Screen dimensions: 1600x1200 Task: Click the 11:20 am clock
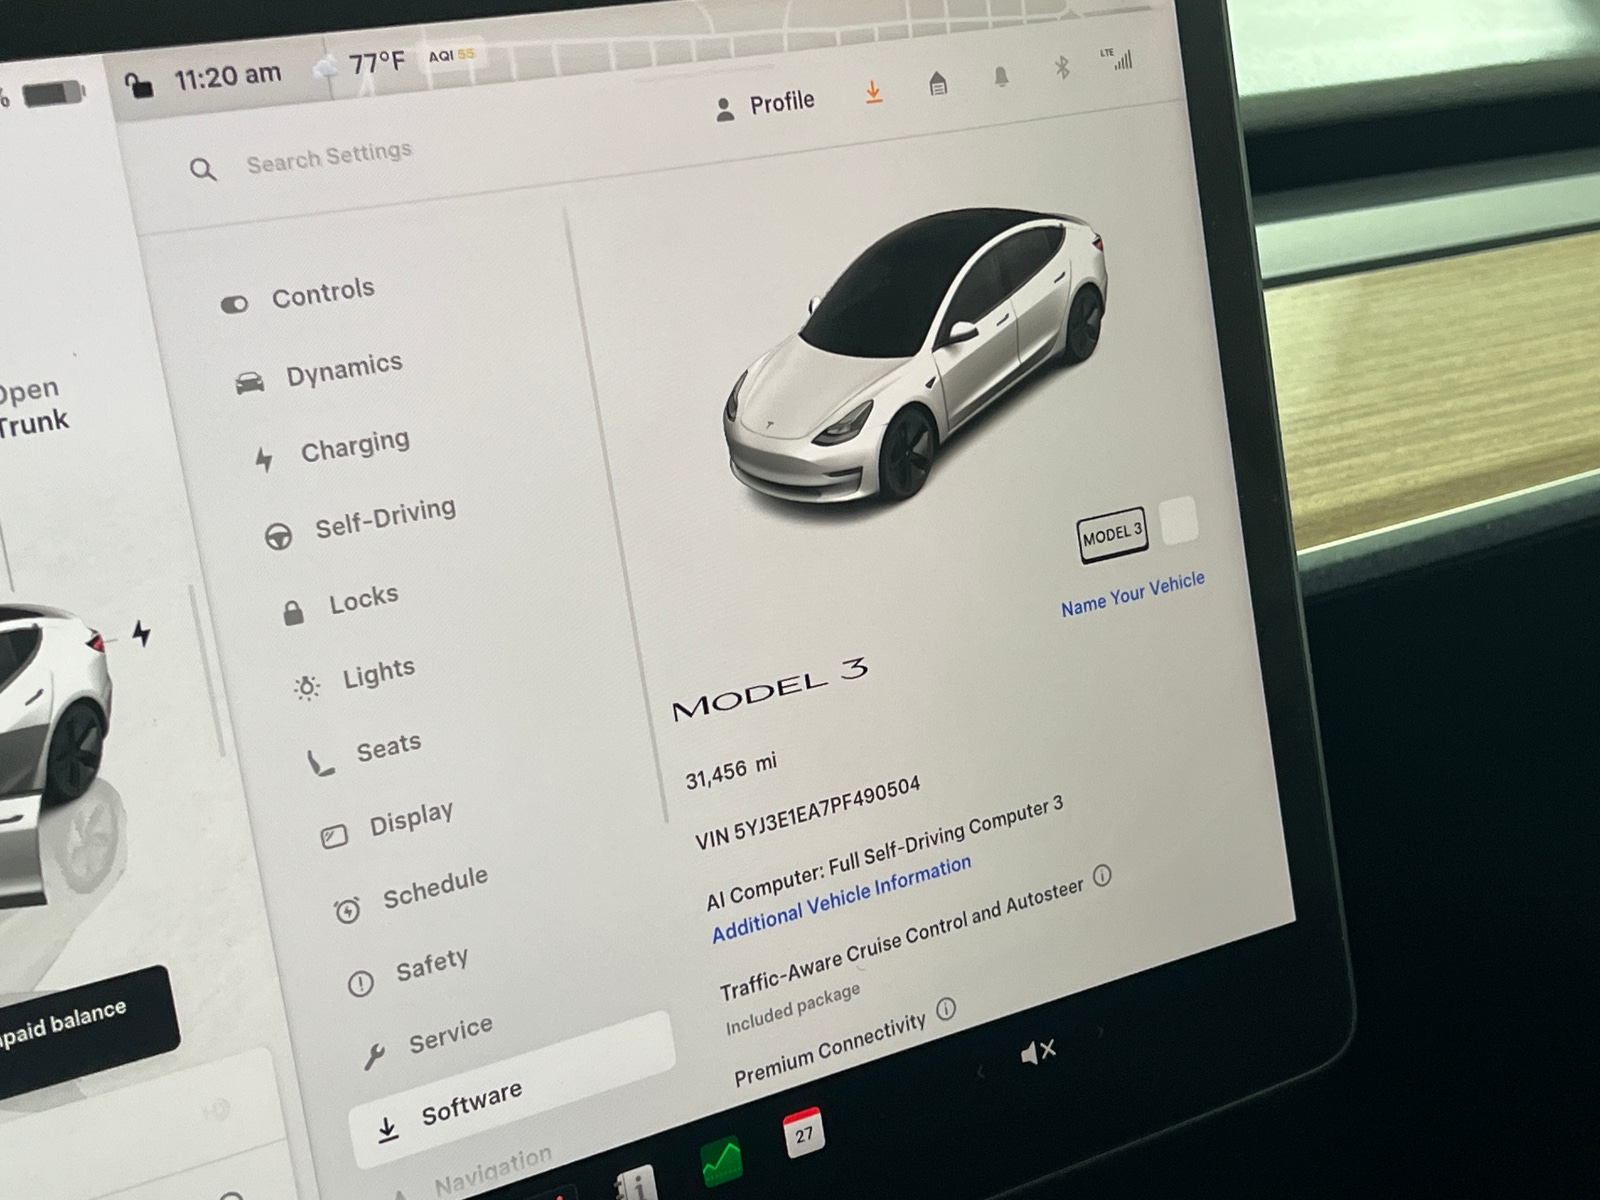[227, 76]
